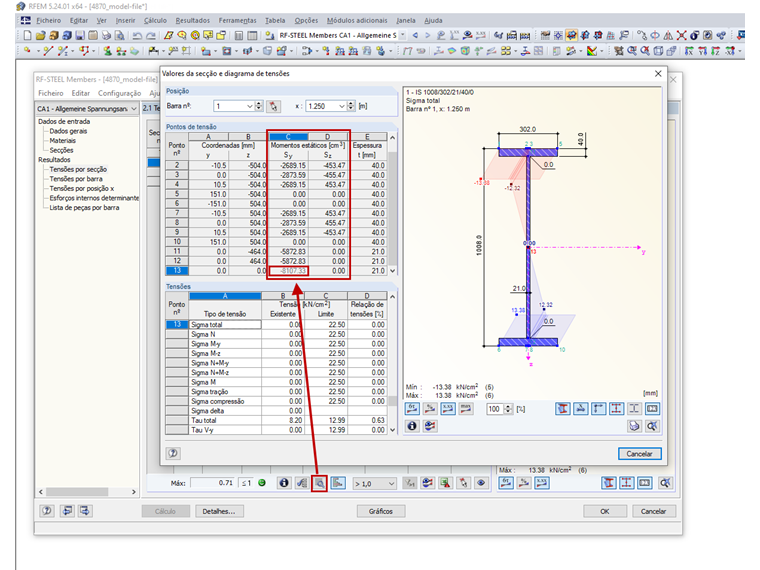Click Excel export icon in RF-STEEL toolbar
The width and height of the screenshot is (760, 570).
tap(445, 483)
